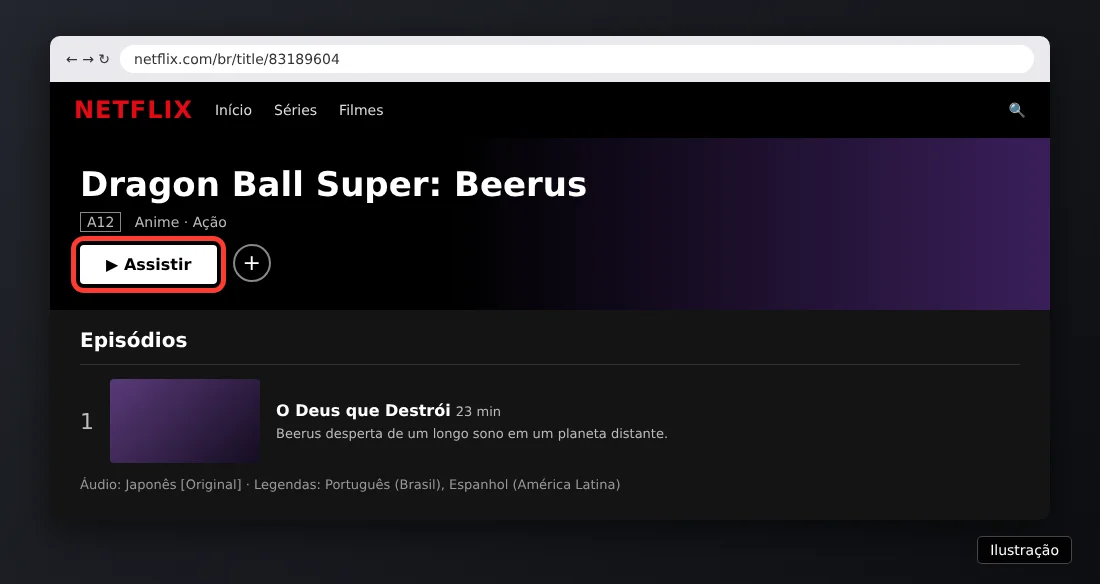The image size is (1100, 584).
Task: Click the browser forward arrow
Action: [88, 60]
